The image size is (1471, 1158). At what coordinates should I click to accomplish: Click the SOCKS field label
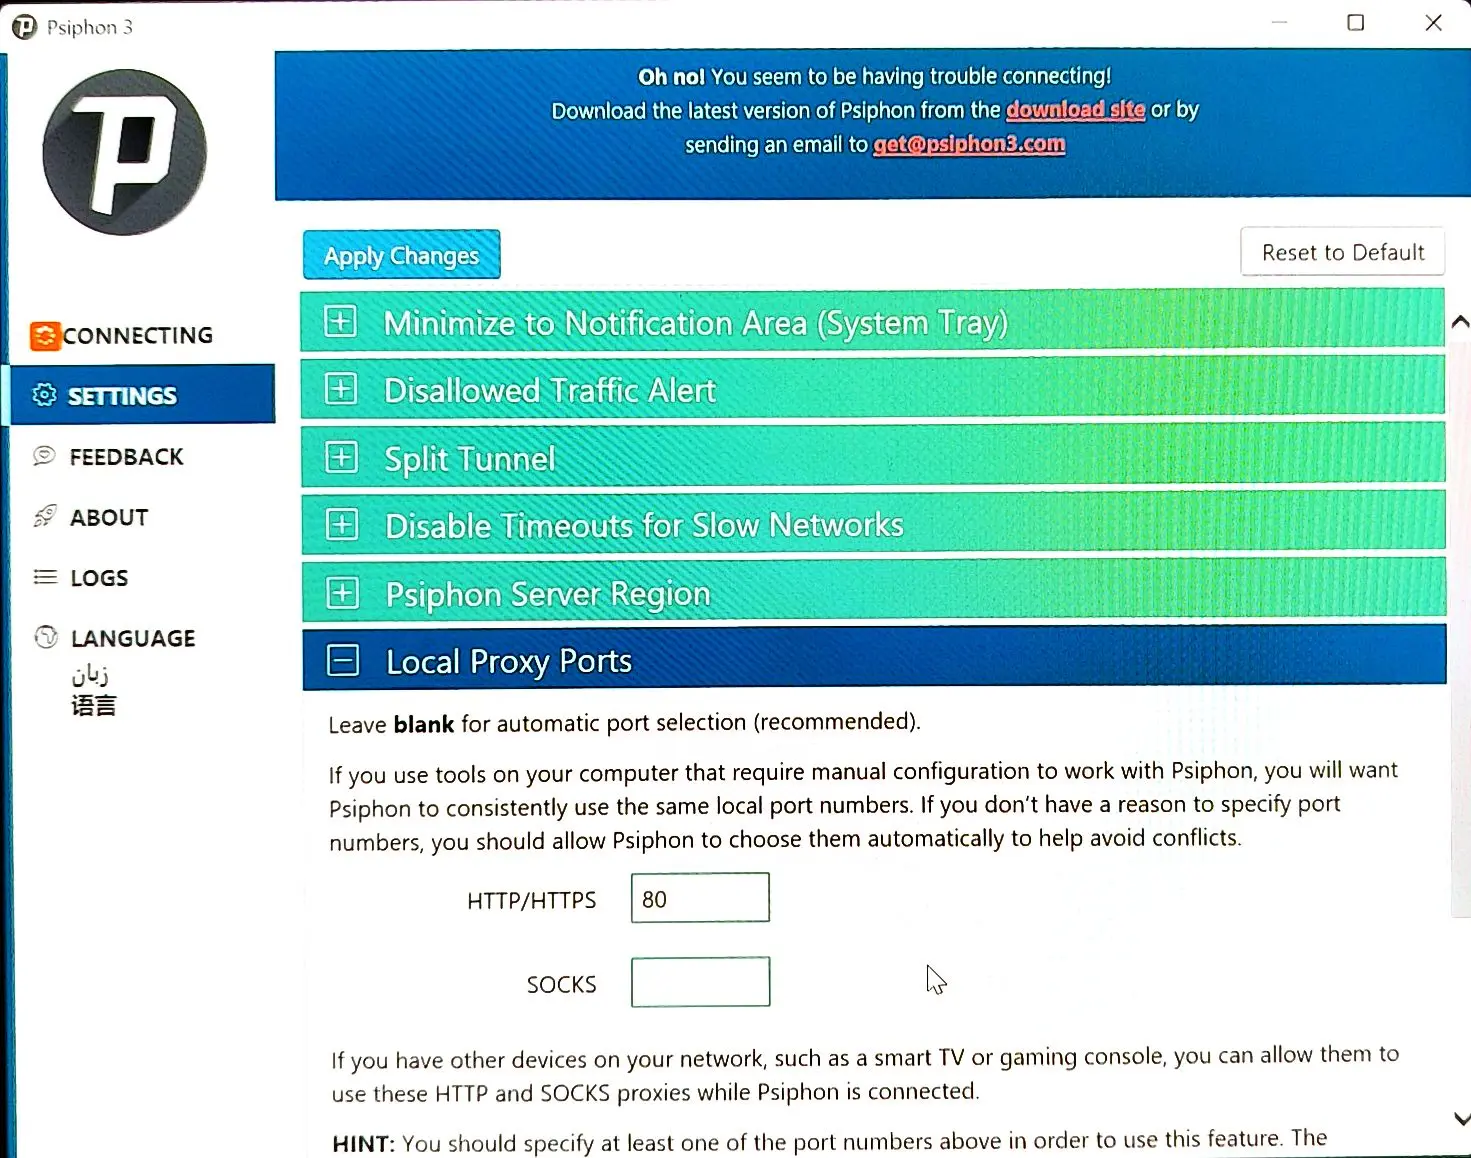point(561,984)
